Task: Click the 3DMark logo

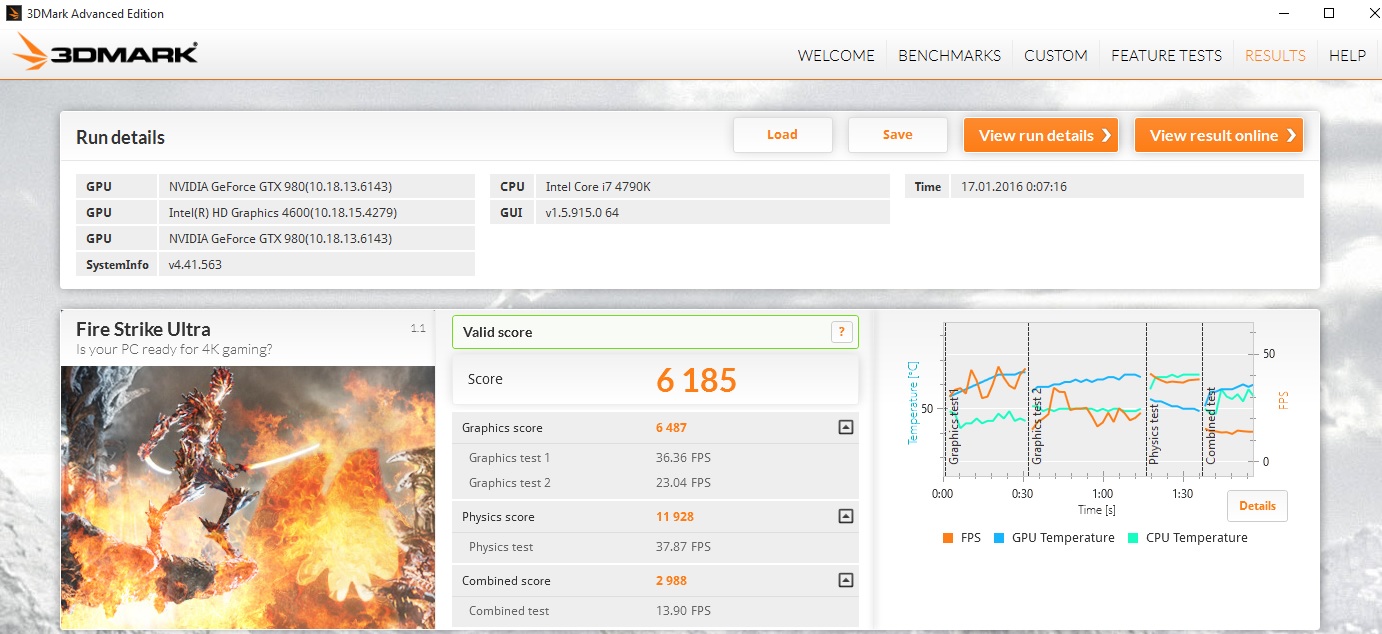Action: coord(106,53)
